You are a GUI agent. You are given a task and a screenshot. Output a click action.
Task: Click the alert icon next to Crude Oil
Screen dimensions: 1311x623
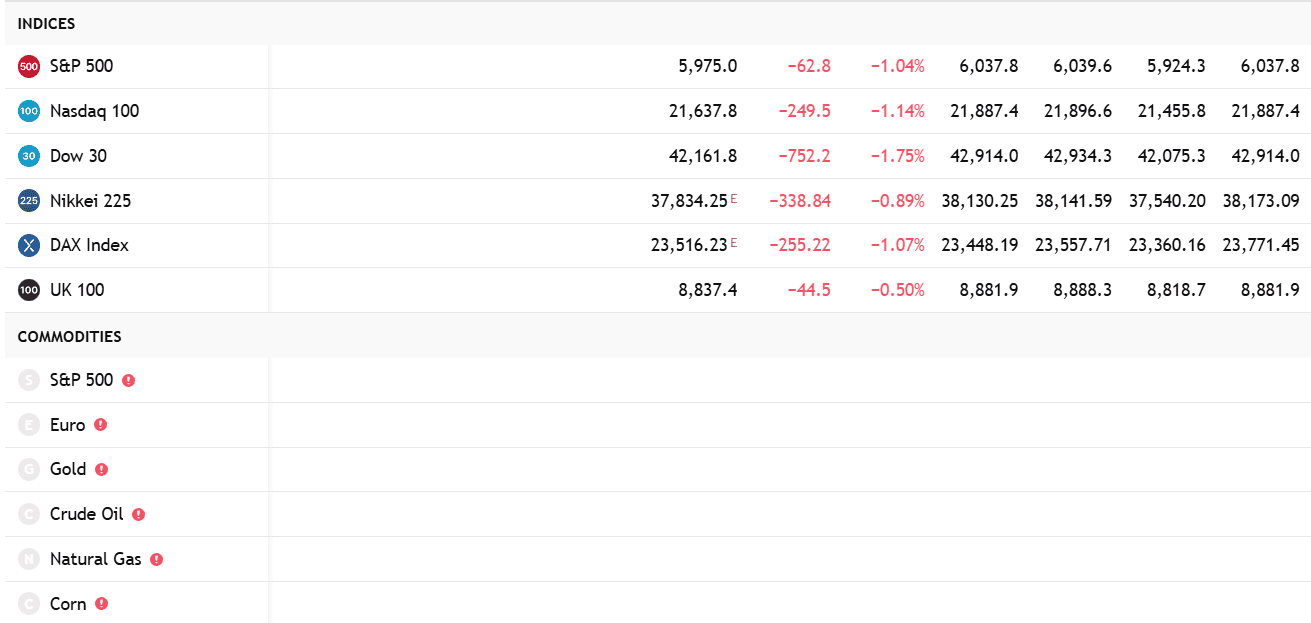(x=138, y=514)
